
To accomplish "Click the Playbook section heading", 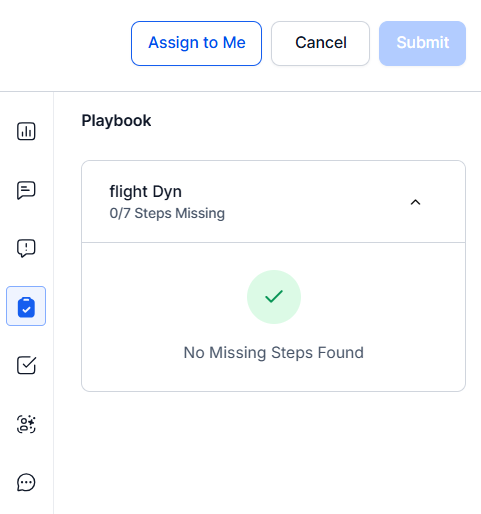I will [x=116, y=121].
